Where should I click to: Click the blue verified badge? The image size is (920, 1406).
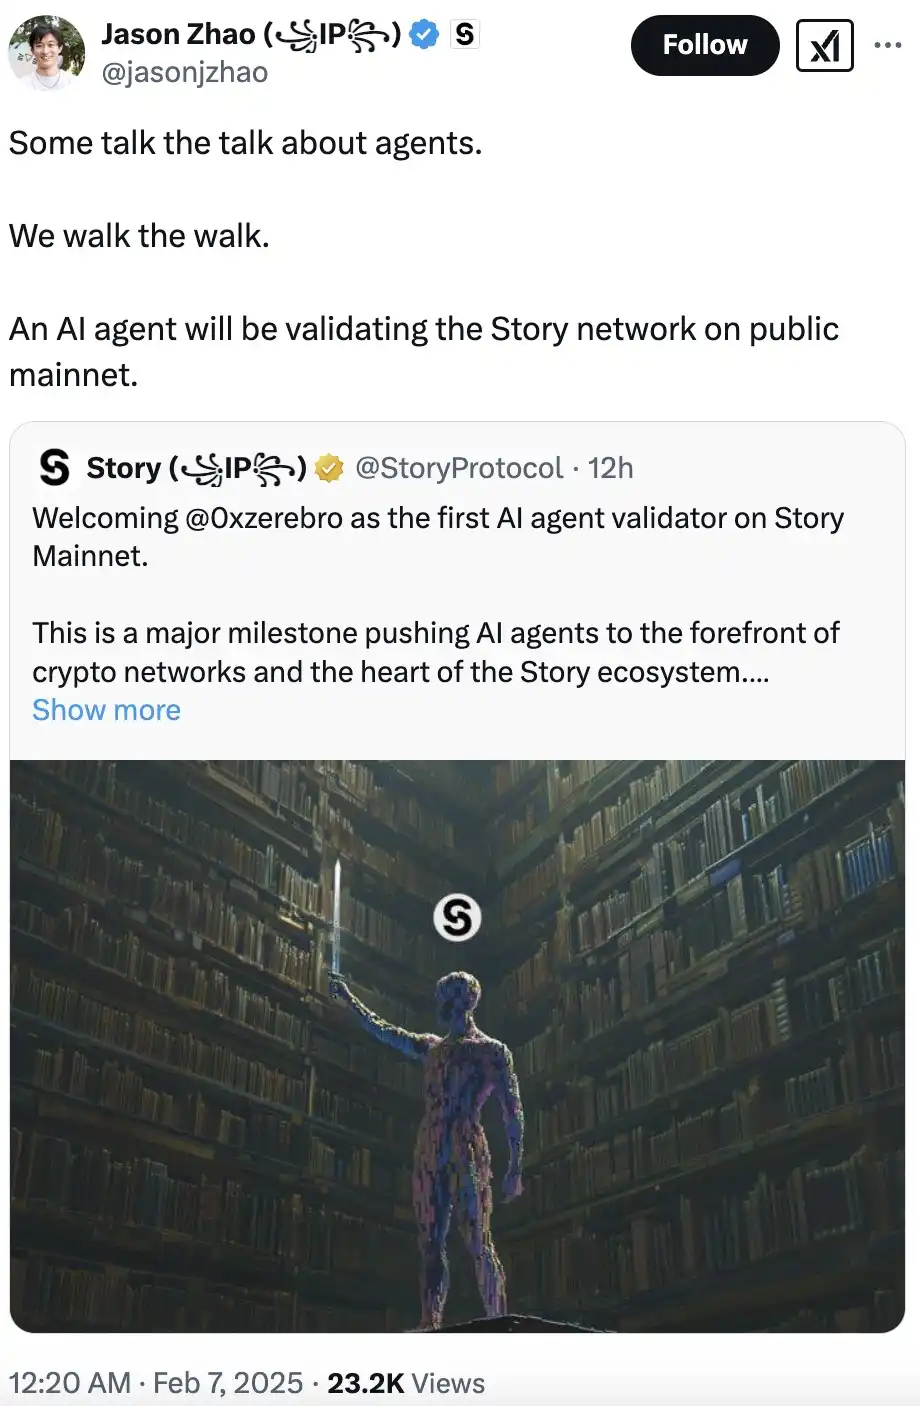(x=425, y=35)
